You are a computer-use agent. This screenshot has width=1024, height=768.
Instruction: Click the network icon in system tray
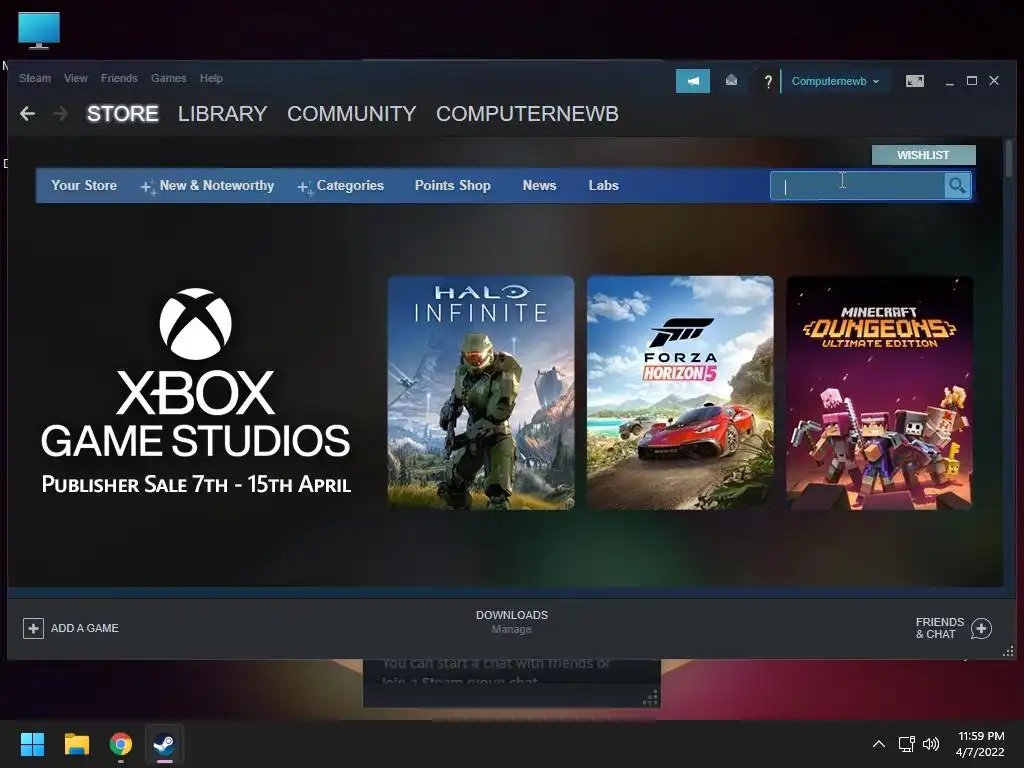click(x=906, y=744)
